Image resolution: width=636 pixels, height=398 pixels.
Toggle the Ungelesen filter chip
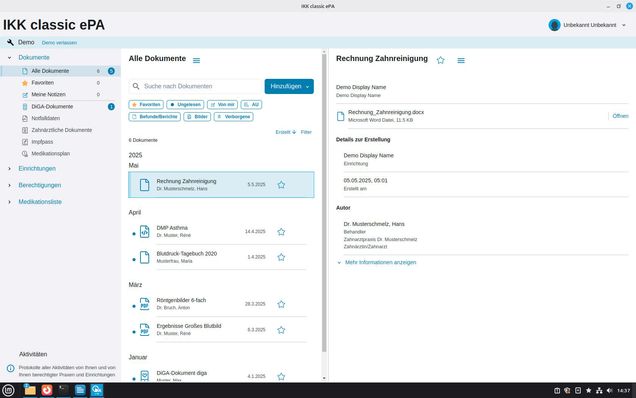point(185,105)
